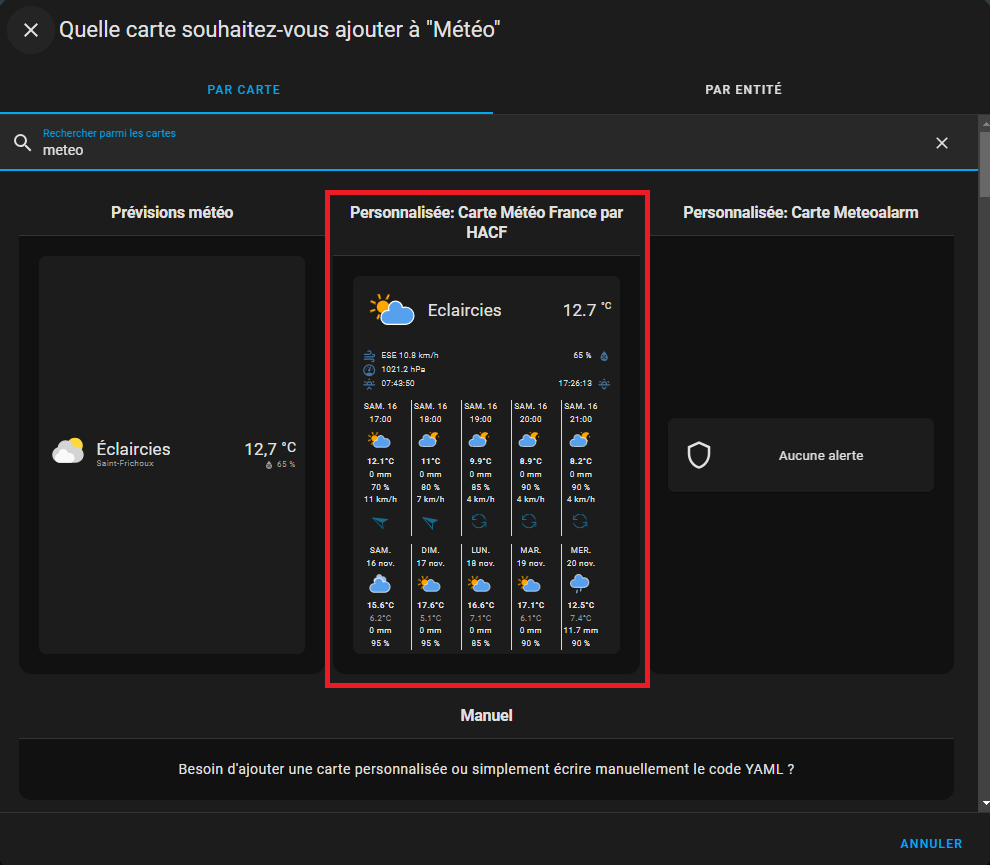Click the sunset icon beside 17:26:13
This screenshot has height=865, width=990.
604,383
